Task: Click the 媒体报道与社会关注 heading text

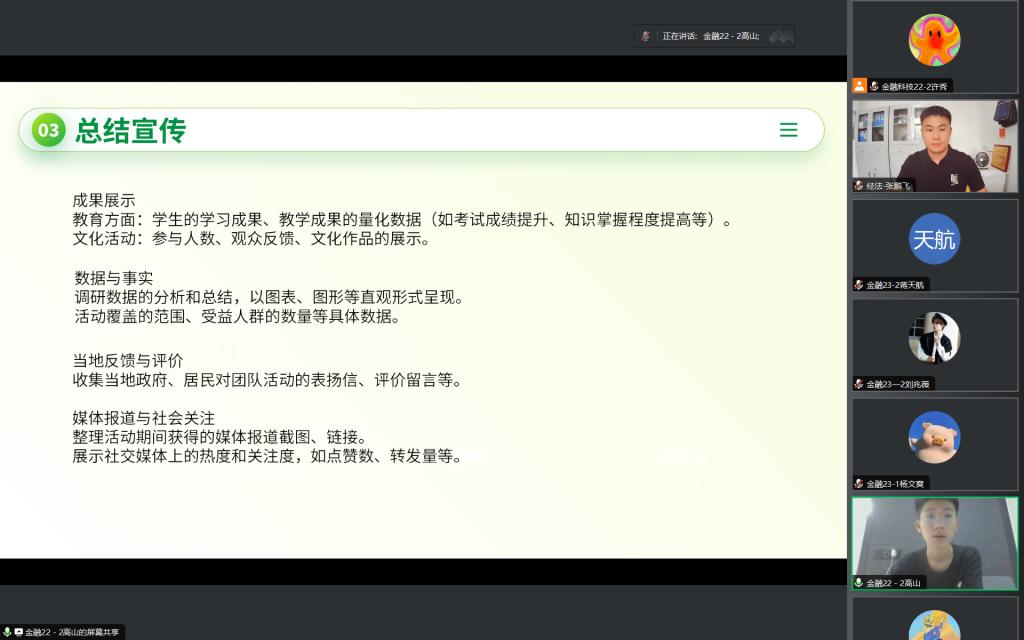Action: [143, 418]
